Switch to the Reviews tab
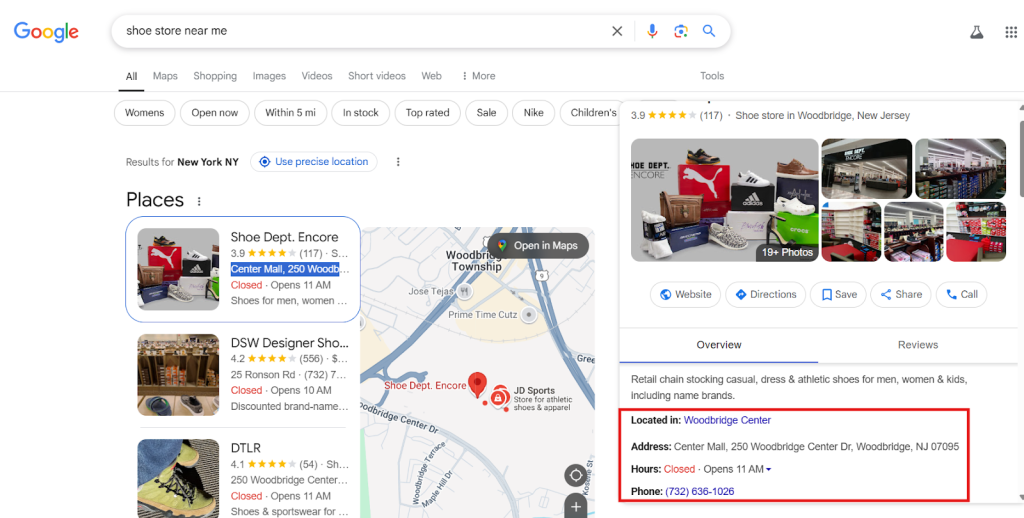 917,345
